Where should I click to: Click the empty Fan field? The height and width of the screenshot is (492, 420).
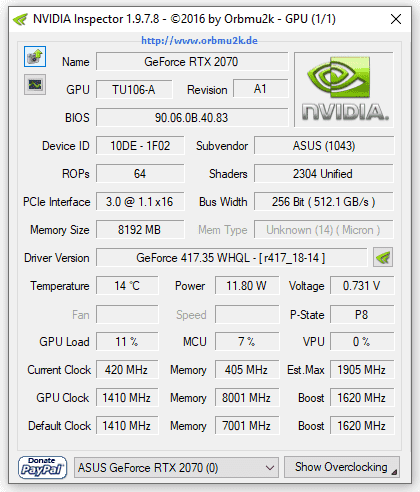[x=127, y=314]
